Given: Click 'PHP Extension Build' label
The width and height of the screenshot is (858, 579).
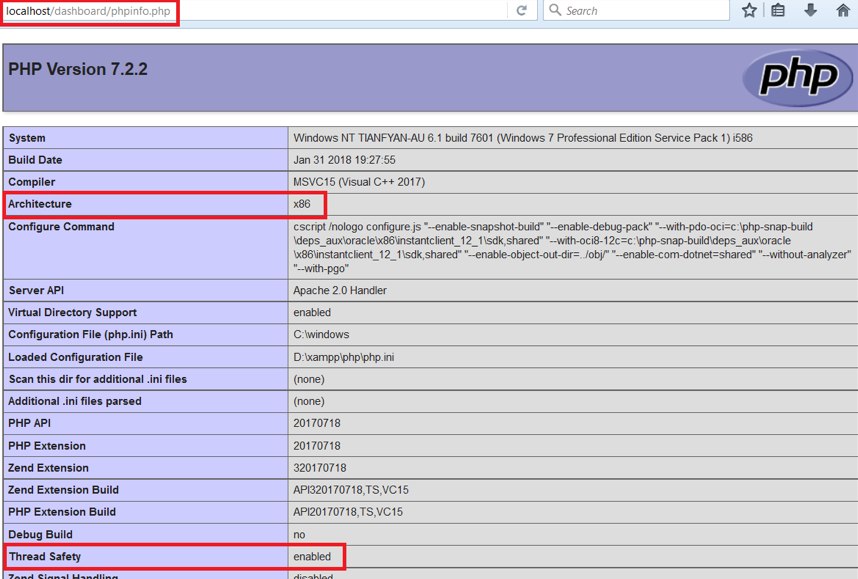Looking at the screenshot, I should [x=62, y=512].
